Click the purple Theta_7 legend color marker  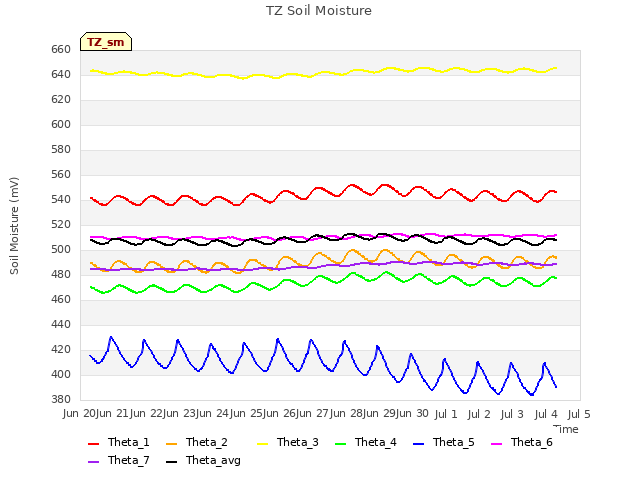click(93, 461)
